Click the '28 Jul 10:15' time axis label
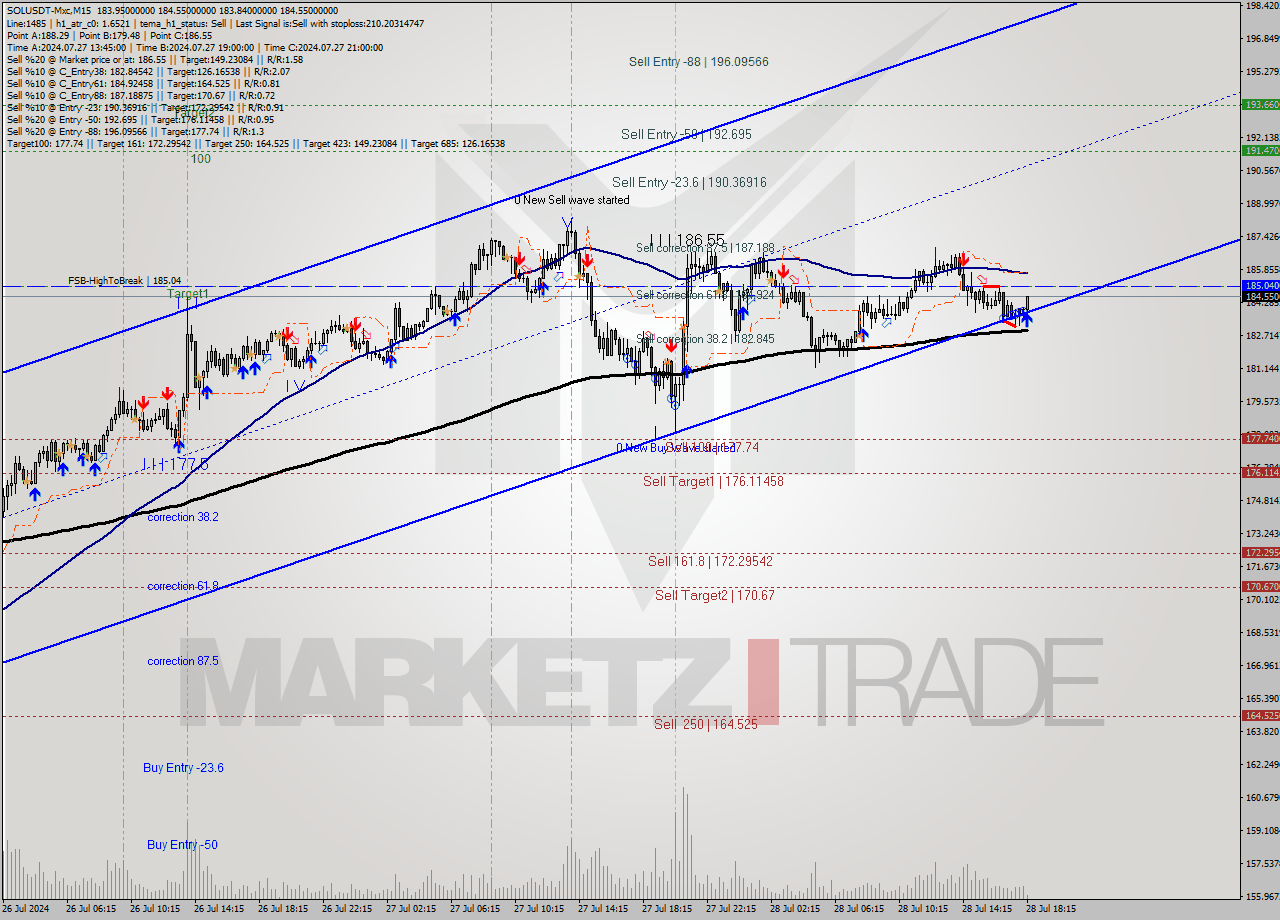 click(923, 910)
